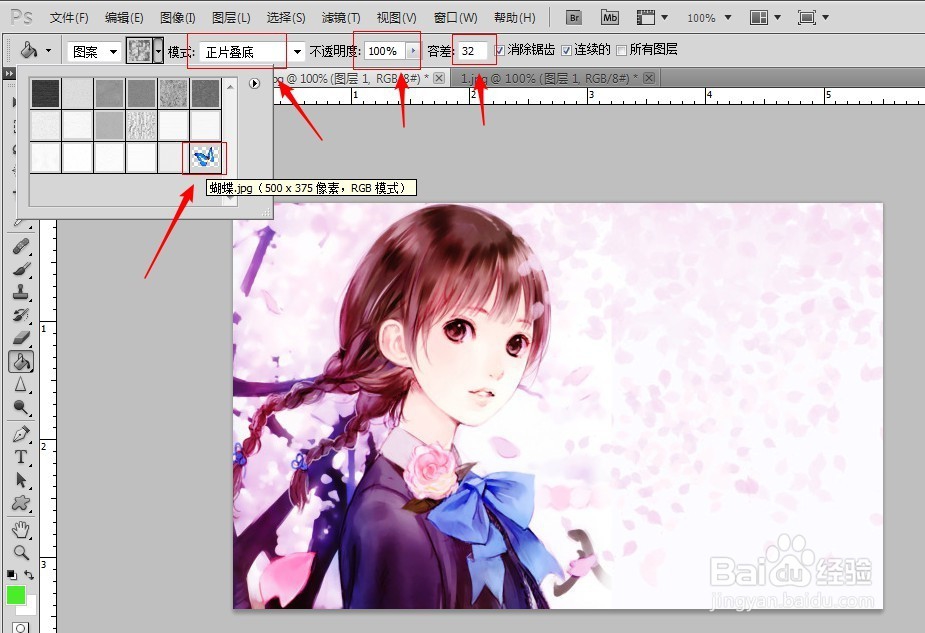This screenshot has height=633, width=925.
Task: Select the Clone Stamp tool
Action: point(21,291)
